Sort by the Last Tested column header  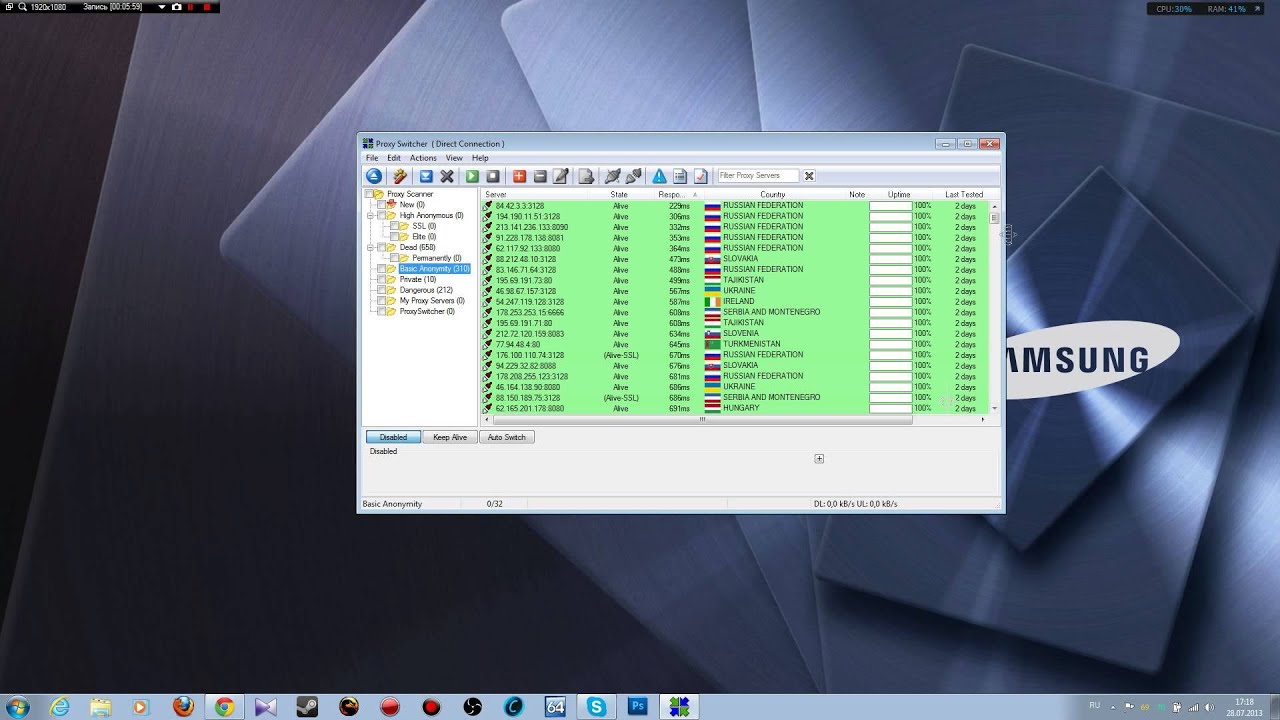coord(964,194)
